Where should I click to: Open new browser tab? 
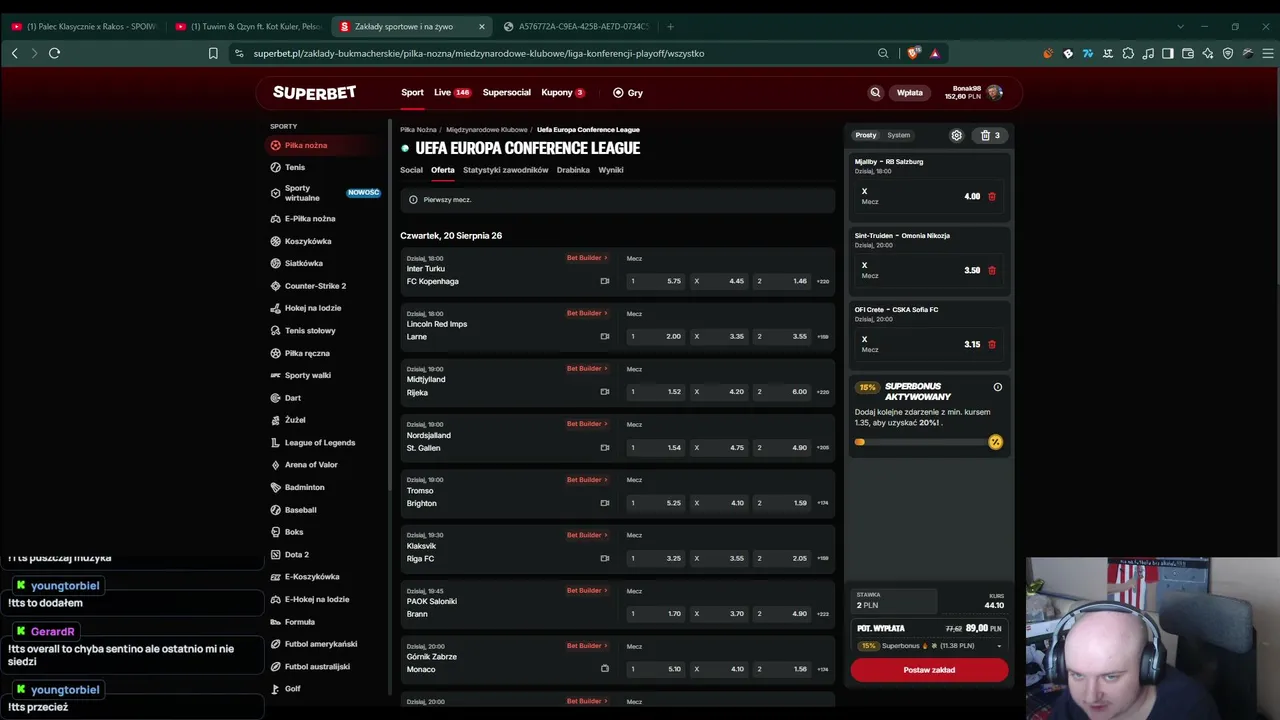(670, 26)
